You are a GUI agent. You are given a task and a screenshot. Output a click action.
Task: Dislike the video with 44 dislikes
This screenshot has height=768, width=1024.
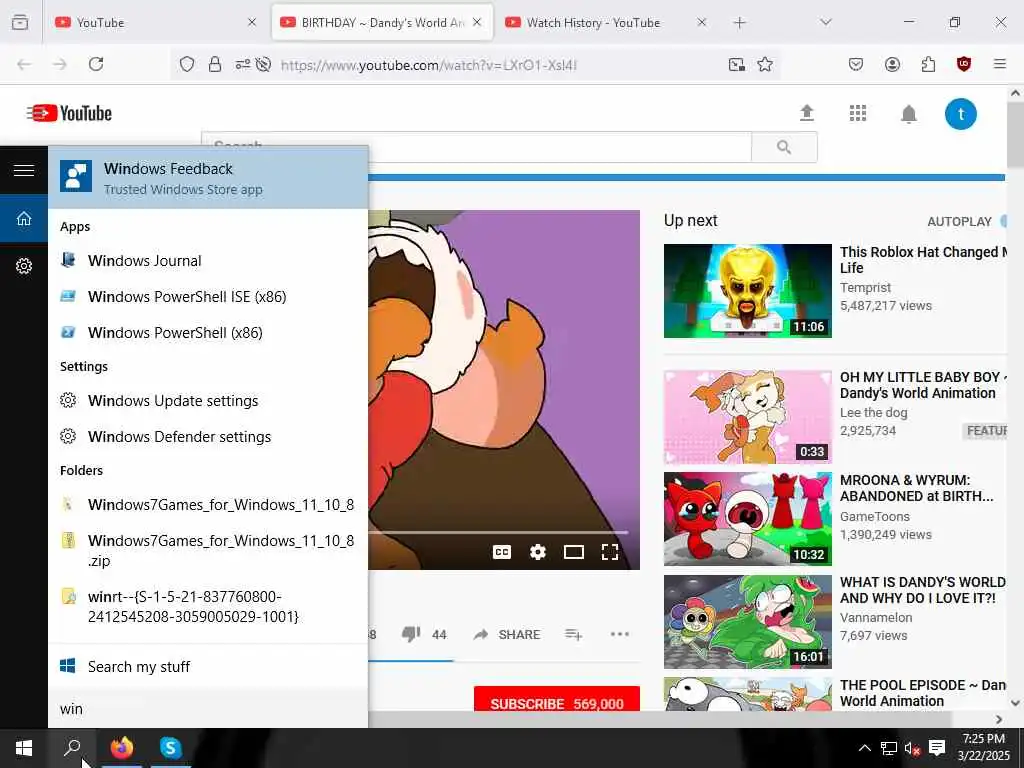pos(424,634)
